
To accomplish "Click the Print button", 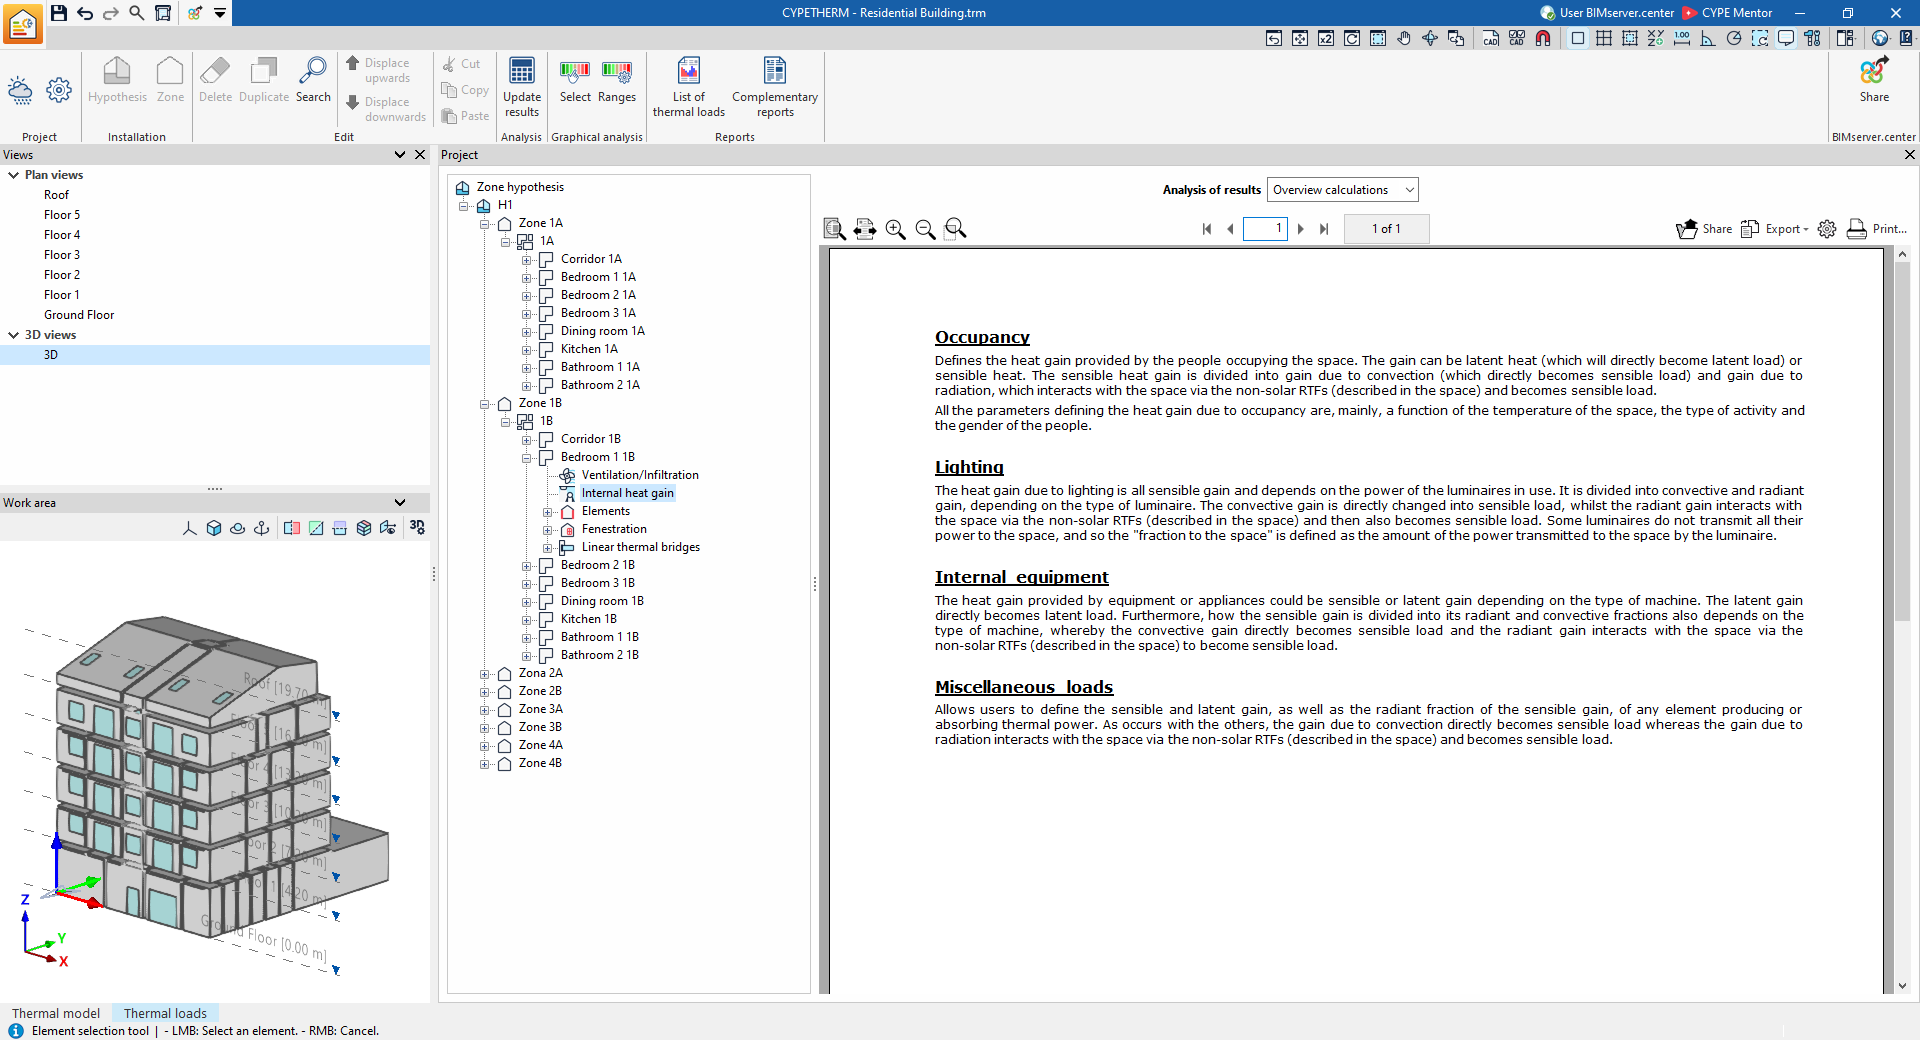I will [1877, 229].
